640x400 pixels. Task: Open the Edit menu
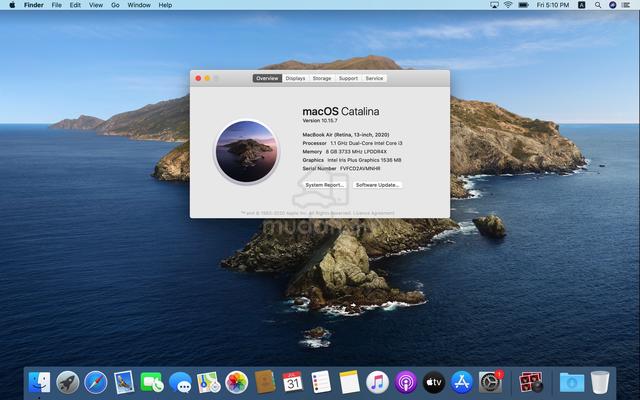click(x=75, y=5)
